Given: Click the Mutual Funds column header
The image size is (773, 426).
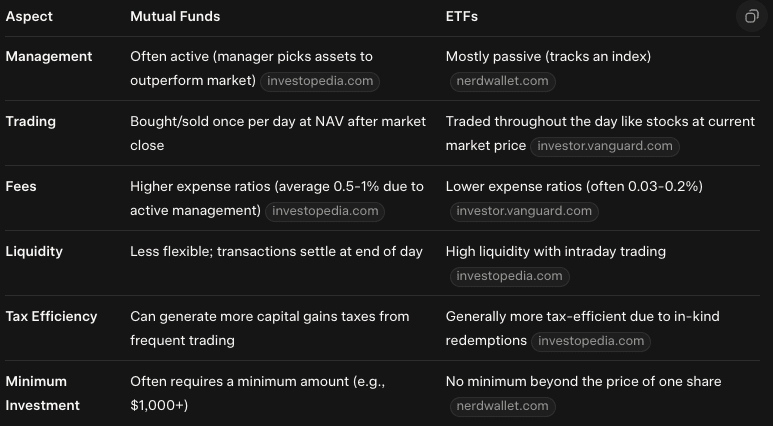Looking at the screenshot, I should pos(175,17).
